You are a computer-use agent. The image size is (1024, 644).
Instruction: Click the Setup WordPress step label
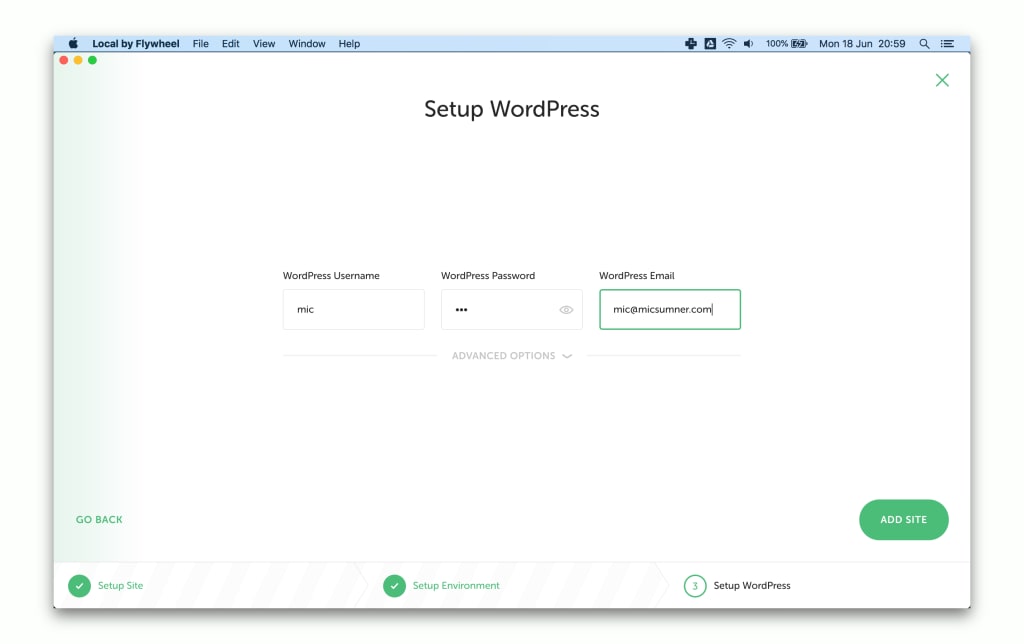(x=752, y=586)
